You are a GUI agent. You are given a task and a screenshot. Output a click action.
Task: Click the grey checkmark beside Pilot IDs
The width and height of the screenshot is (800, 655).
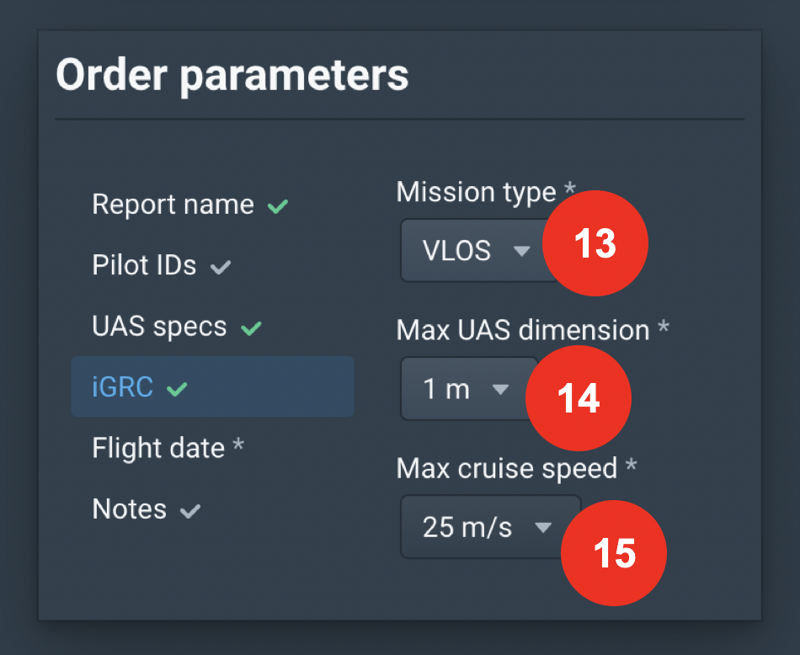pos(221,267)
